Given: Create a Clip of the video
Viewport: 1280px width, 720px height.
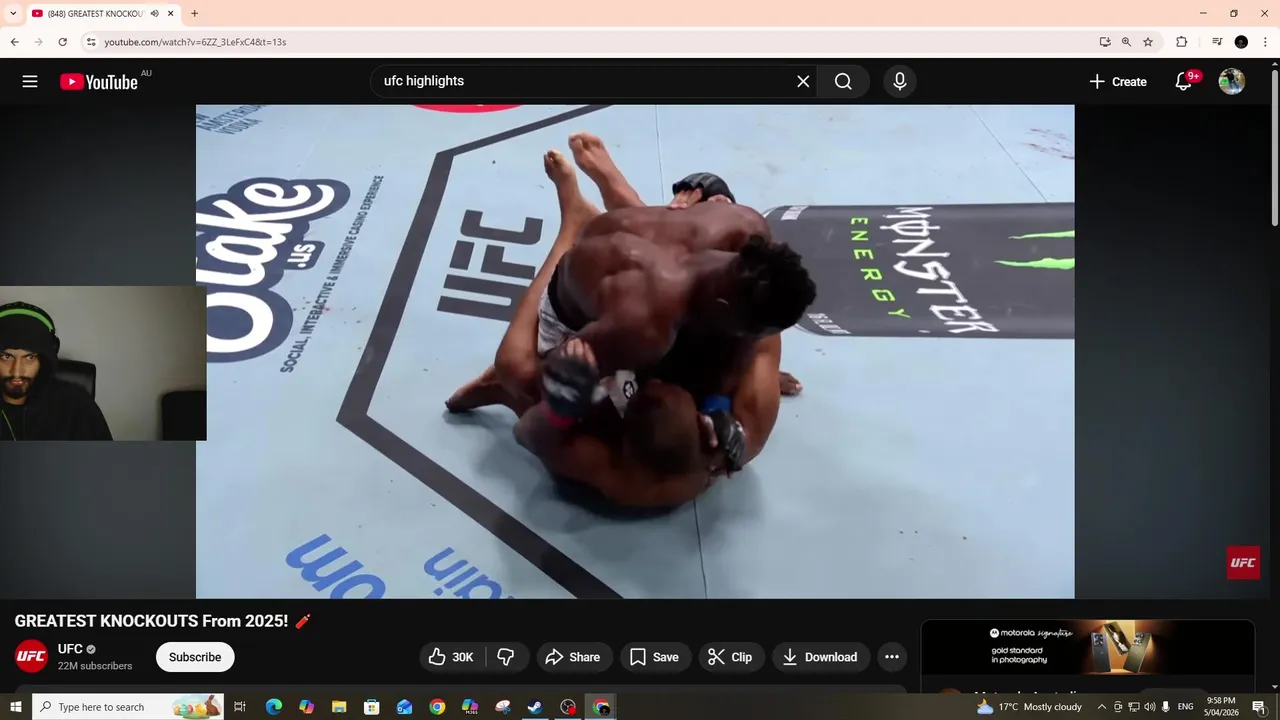Looking at the screenshot, I should [730, 657].
